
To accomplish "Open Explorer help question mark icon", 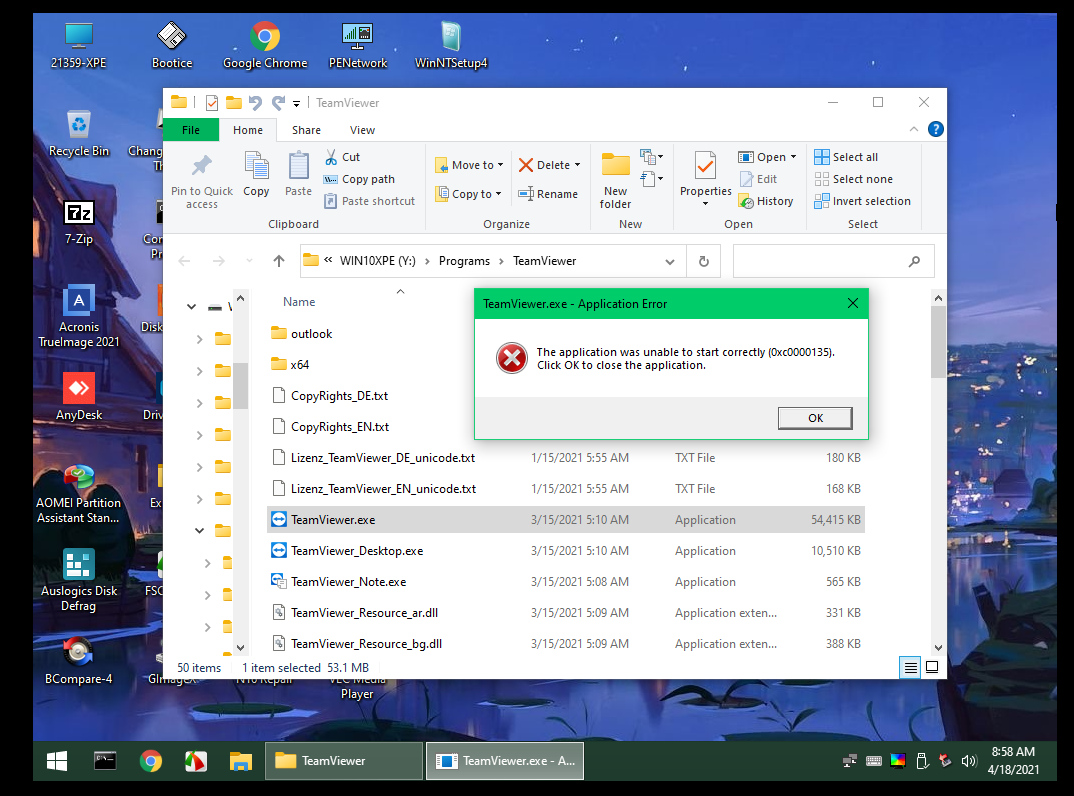I will (935, 129).
